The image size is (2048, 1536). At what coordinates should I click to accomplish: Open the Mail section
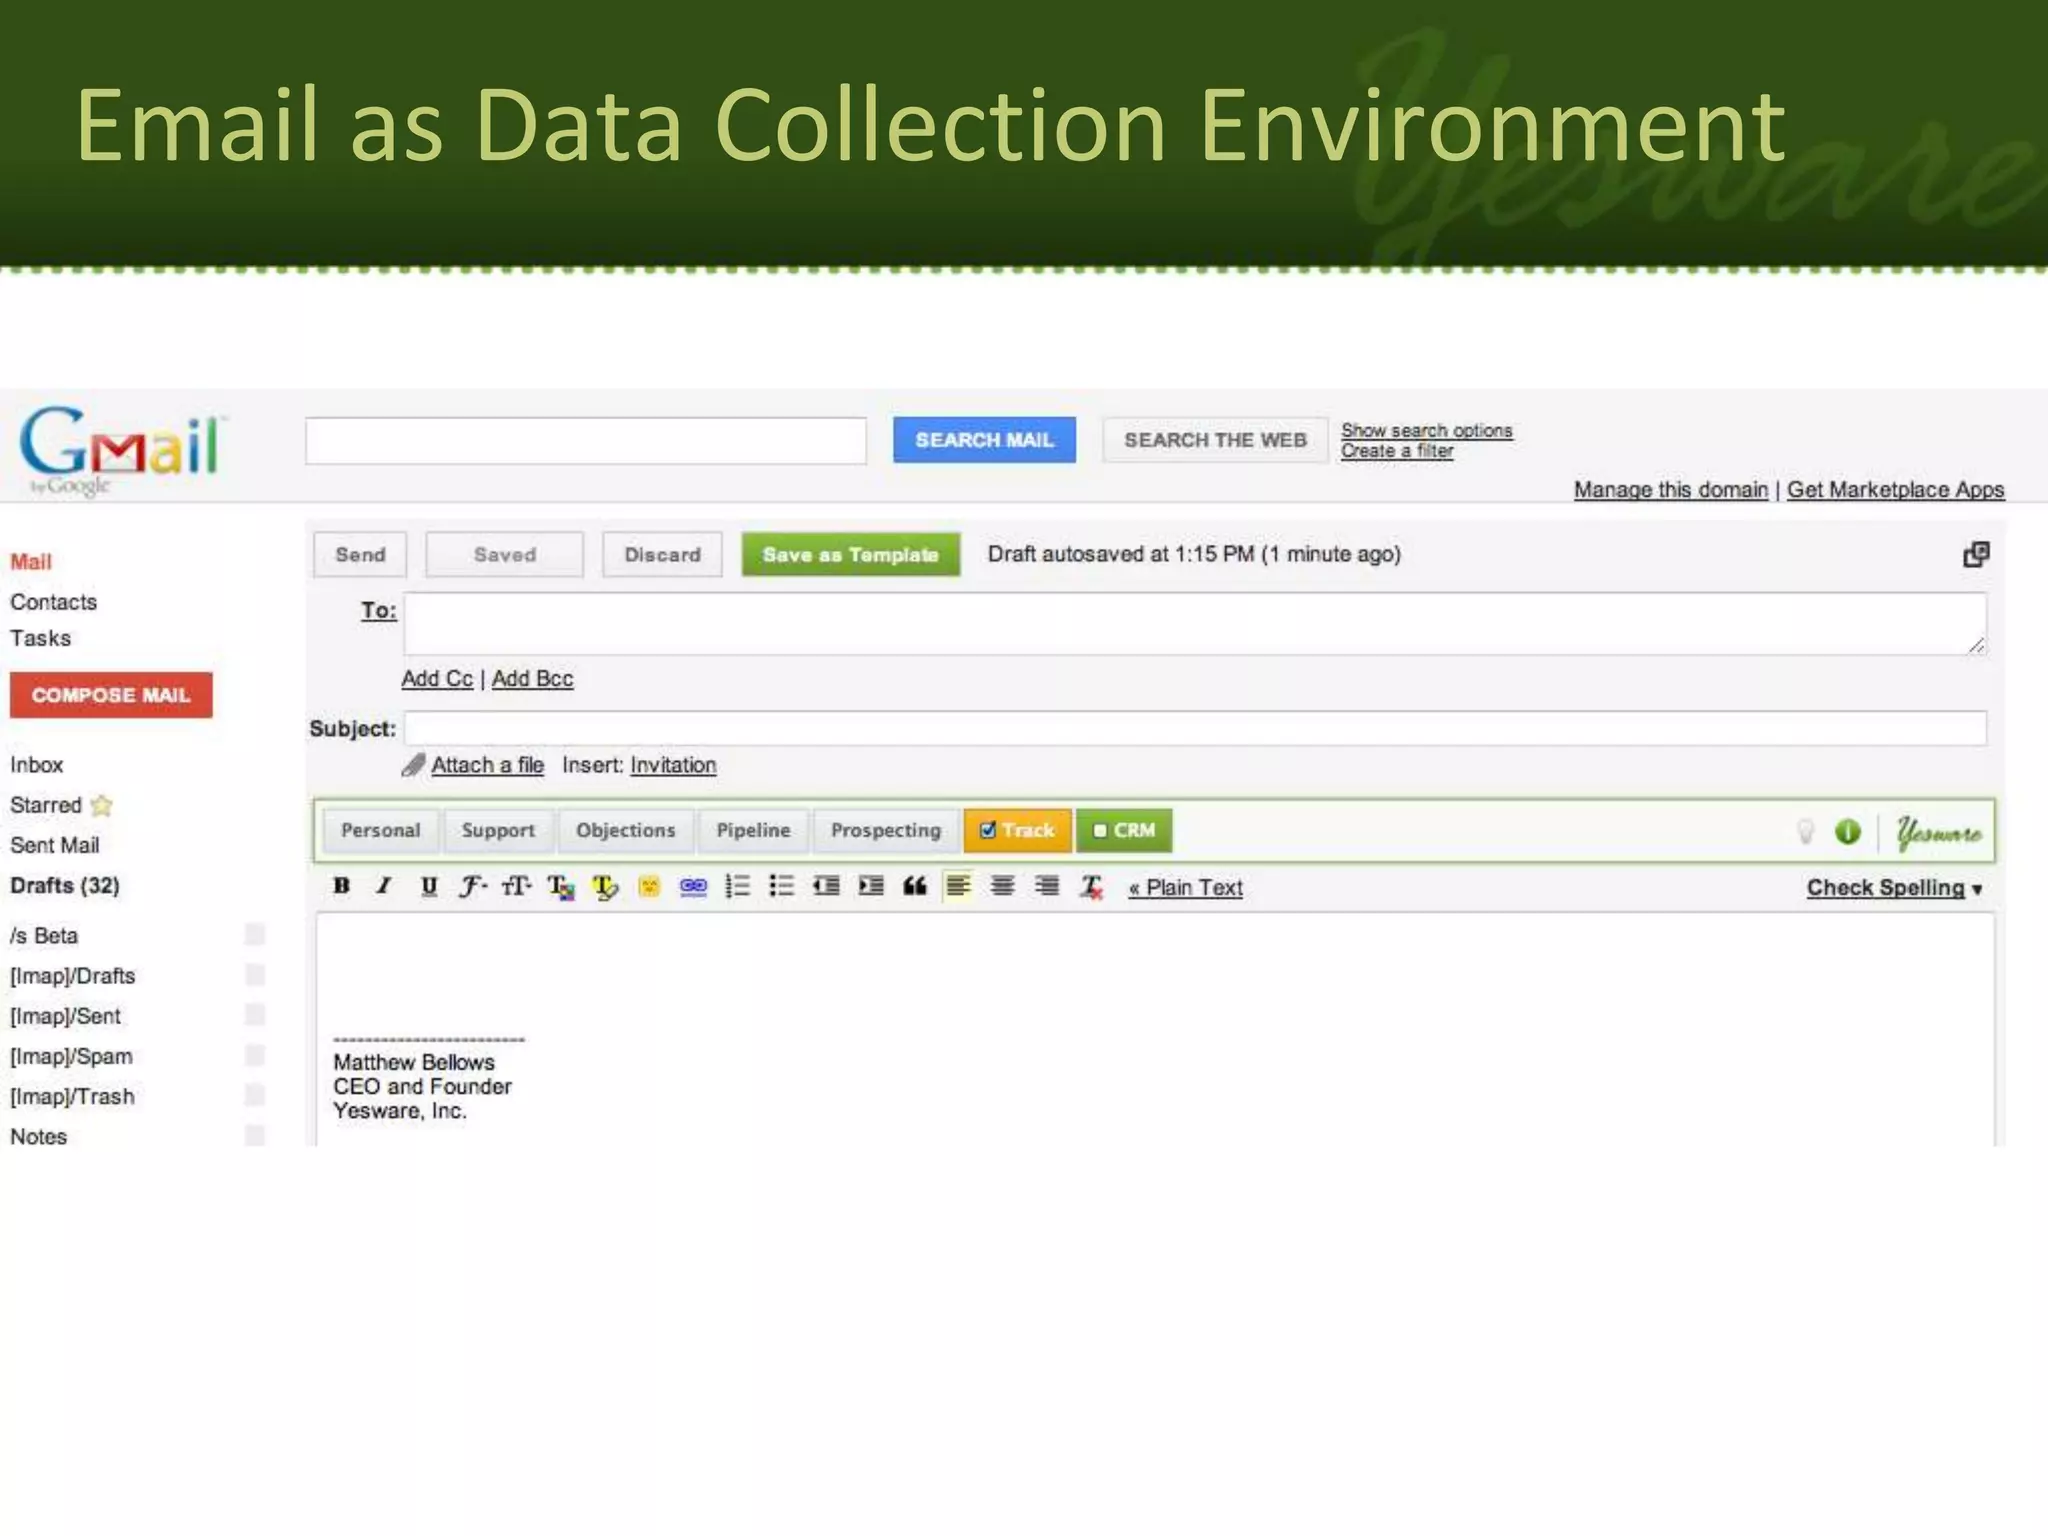click(x=31, y=562)
